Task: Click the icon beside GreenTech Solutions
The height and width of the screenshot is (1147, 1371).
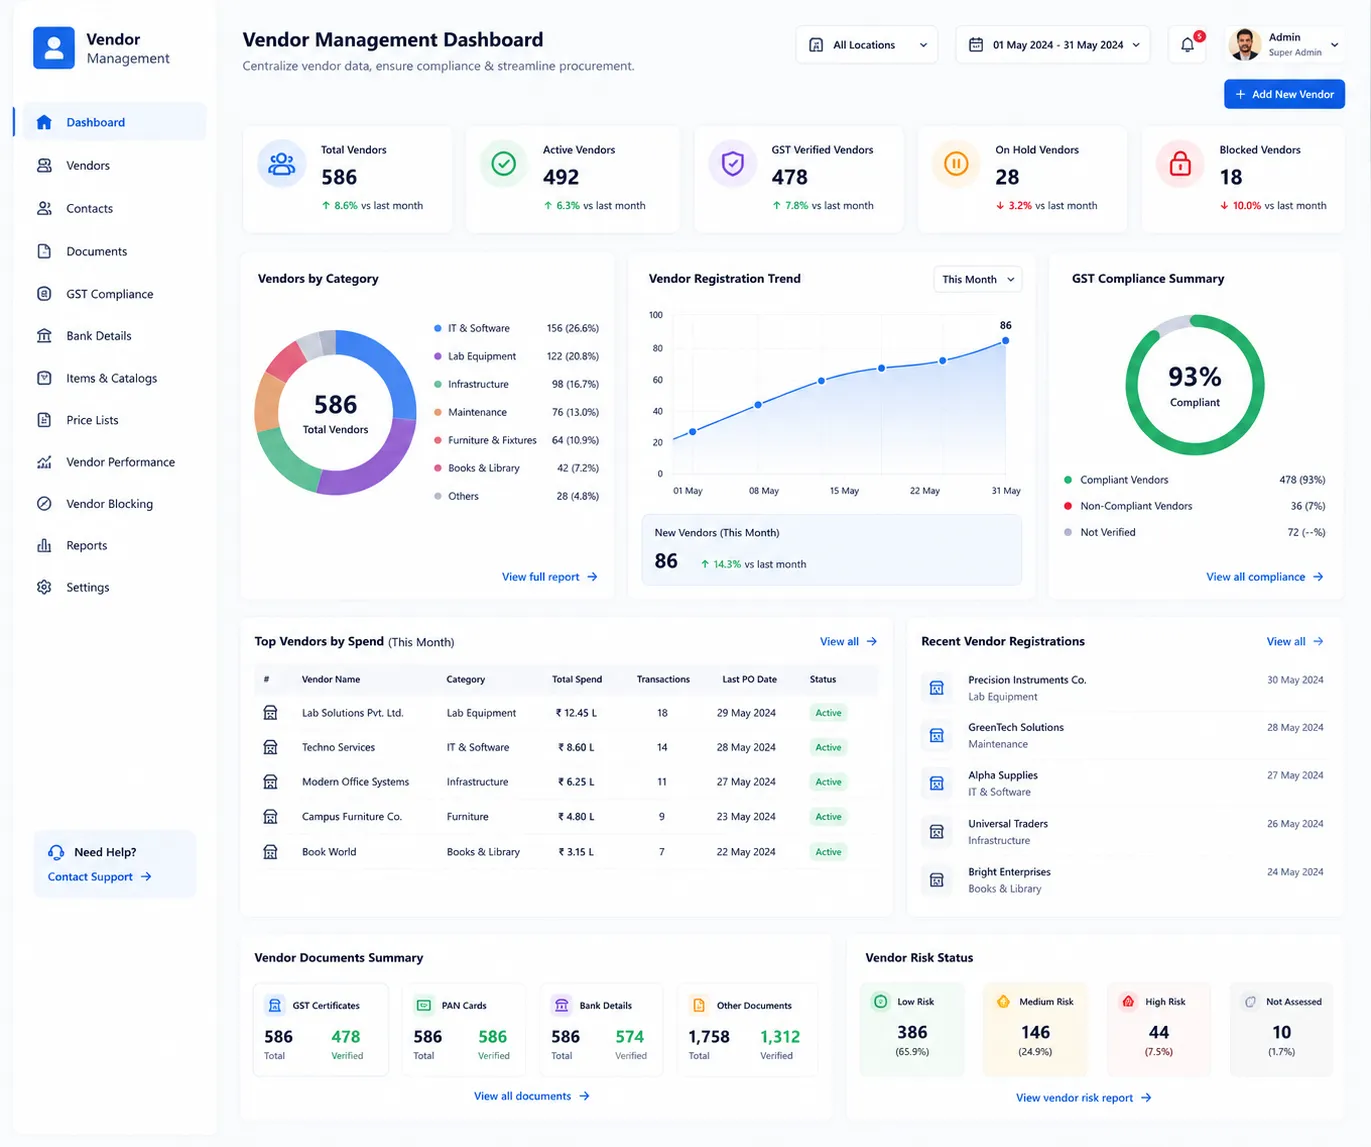Action: click(x=937, y=736)
